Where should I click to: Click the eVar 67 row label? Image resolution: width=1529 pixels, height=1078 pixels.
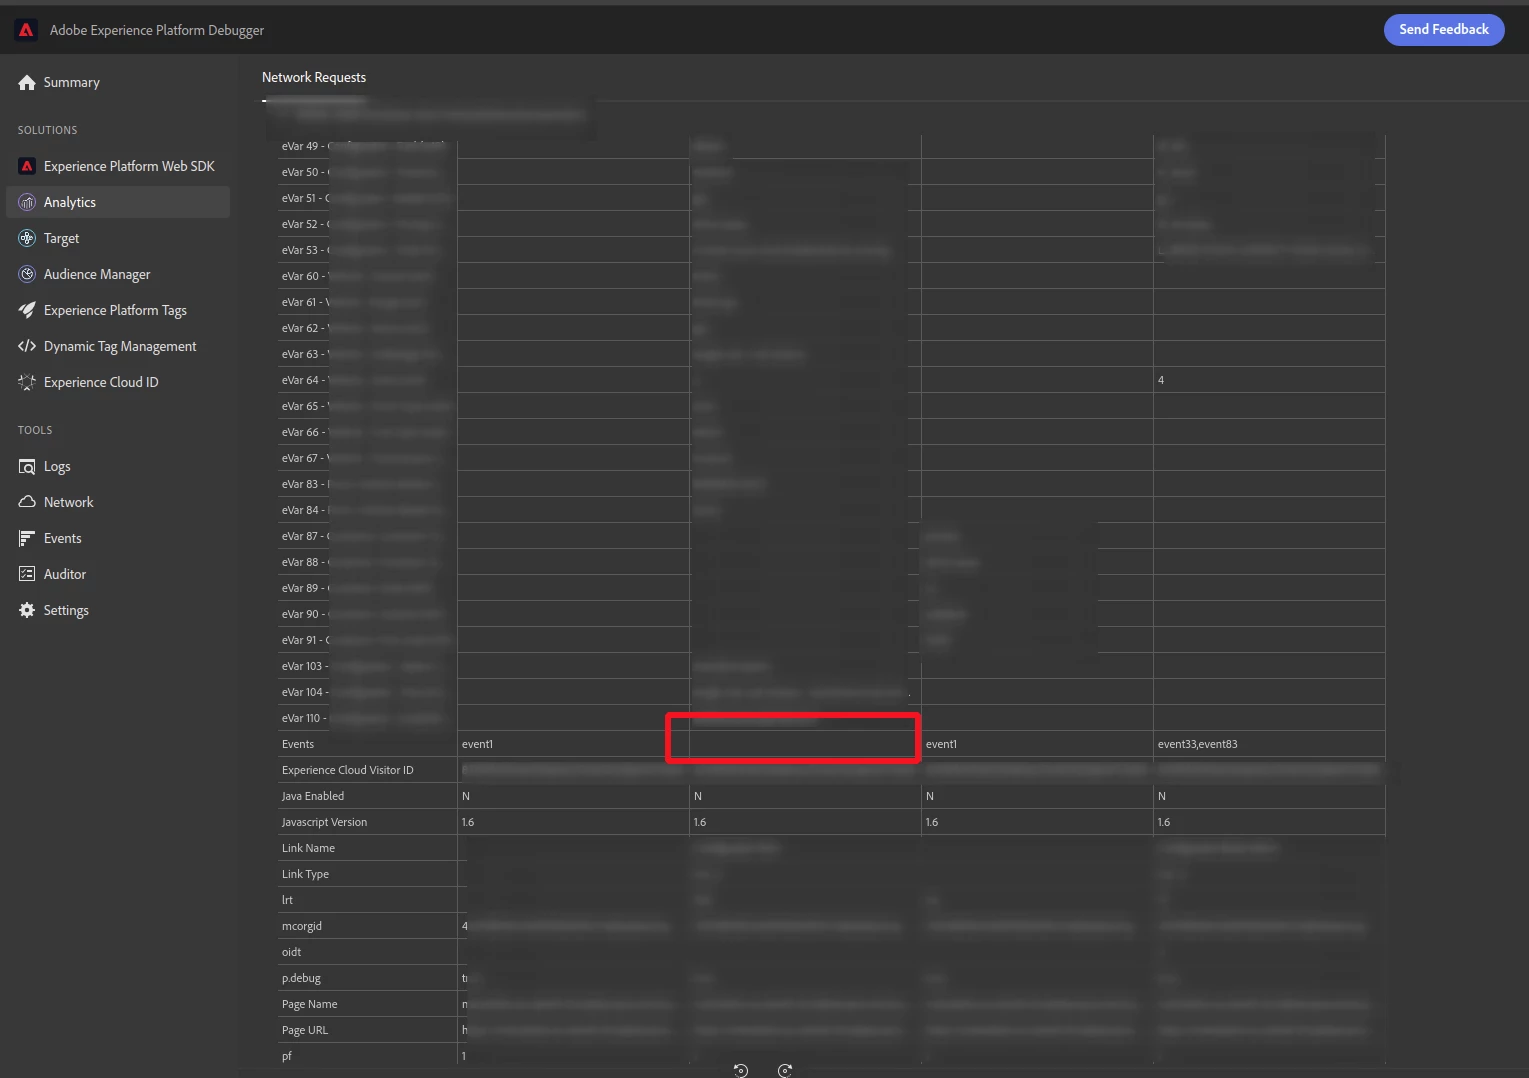(304, 458)
